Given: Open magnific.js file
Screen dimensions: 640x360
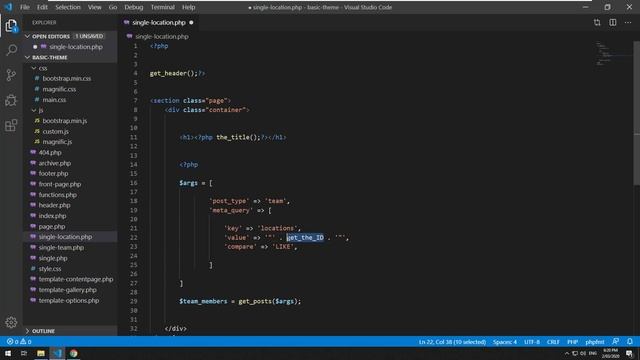Looking at the screenshot, I should [x=57, y=142].
